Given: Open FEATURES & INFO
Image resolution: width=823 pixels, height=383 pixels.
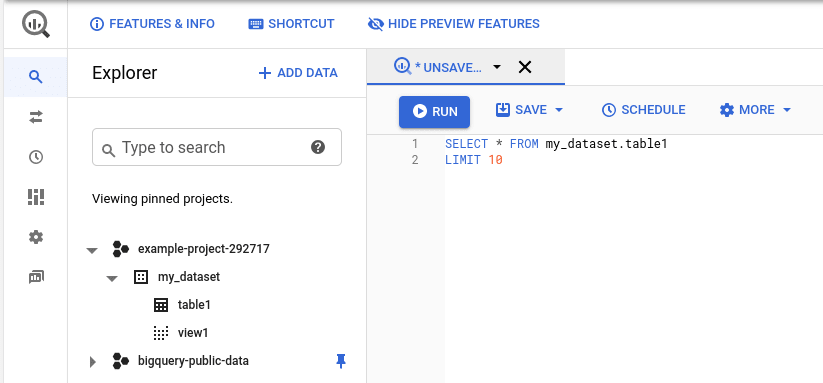Looking at the screenshot, I should (x=152, y=24).
